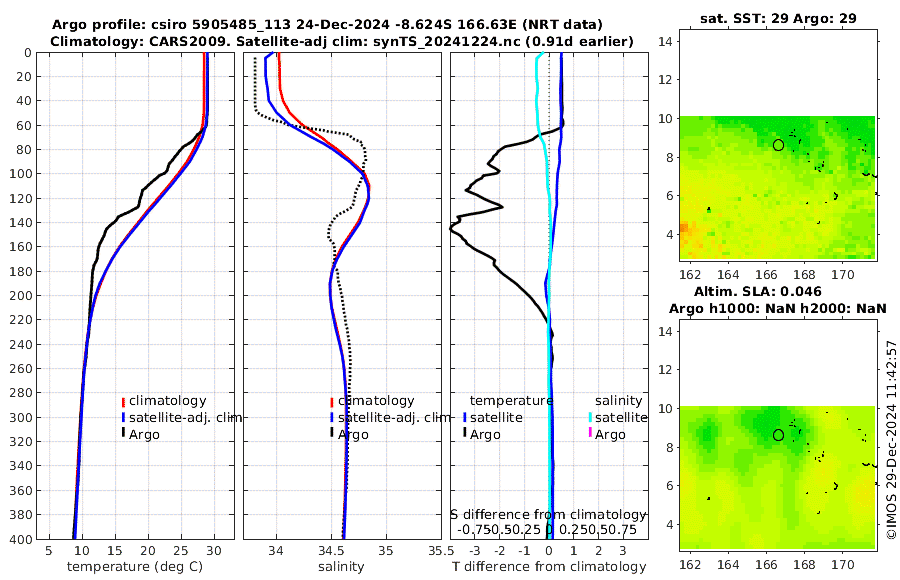
Task: Click the S difference scale values row
Action: pyautogui.click(x=549, y=529)
